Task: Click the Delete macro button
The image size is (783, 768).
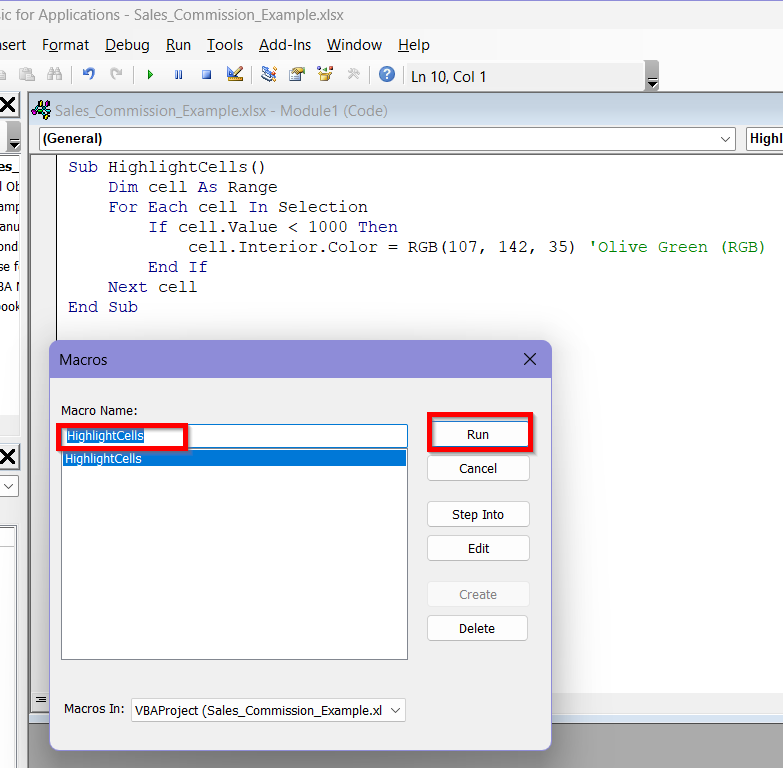Action: point(477,628)
